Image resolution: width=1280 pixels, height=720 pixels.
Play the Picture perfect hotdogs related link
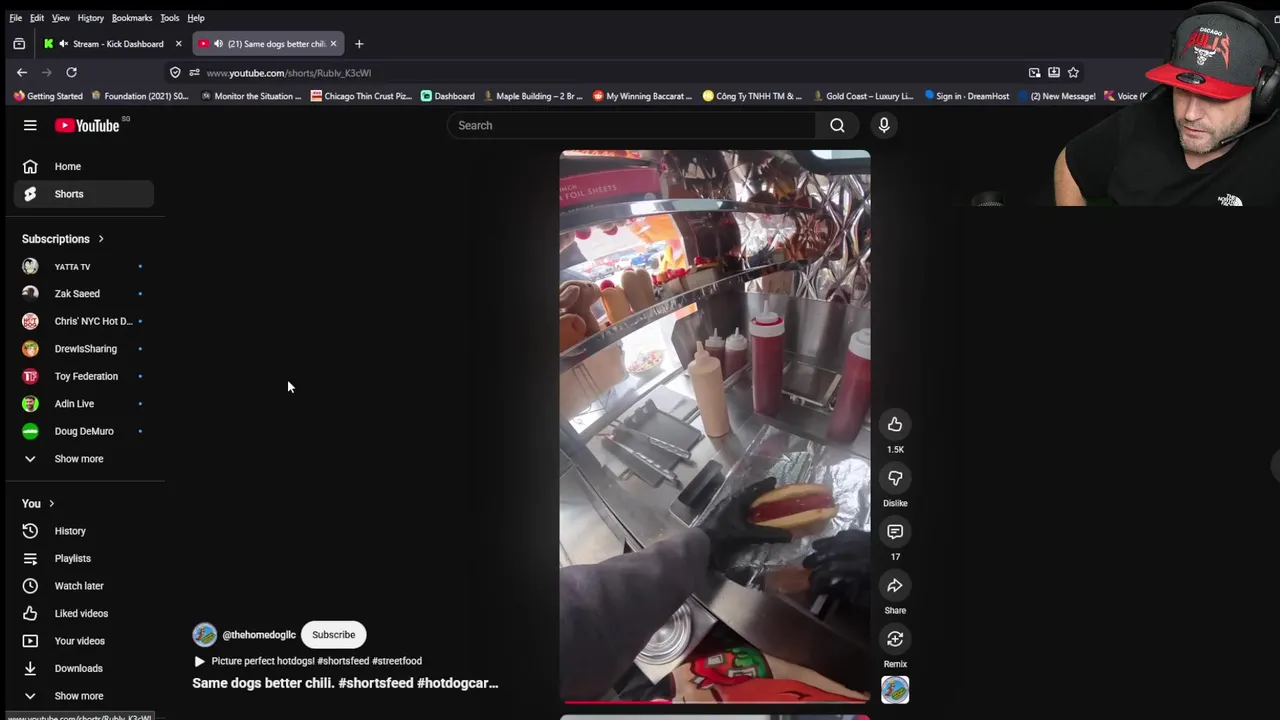(x=307, y=661)
